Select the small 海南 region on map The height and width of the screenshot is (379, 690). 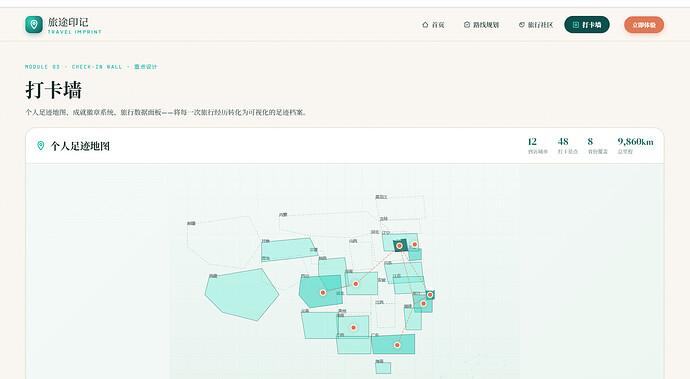(383, 368)
